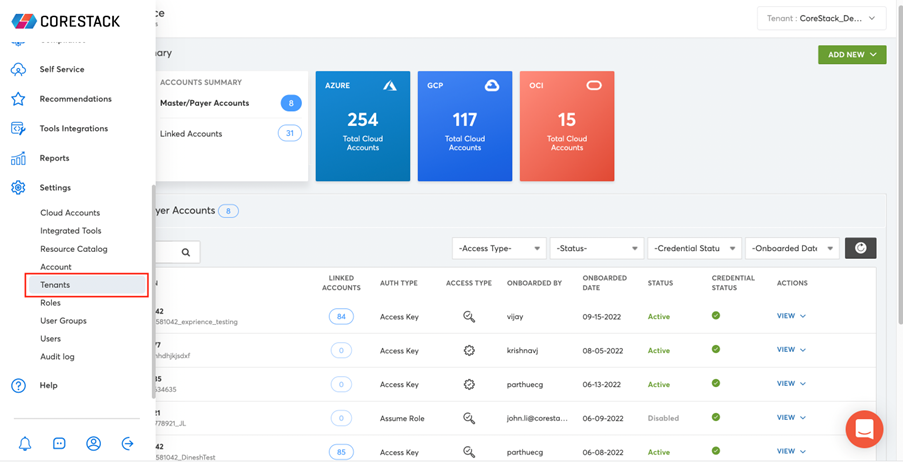903x462 pixels.
Task: Select Tenants under Settings
Action: [x=86, y=285]
